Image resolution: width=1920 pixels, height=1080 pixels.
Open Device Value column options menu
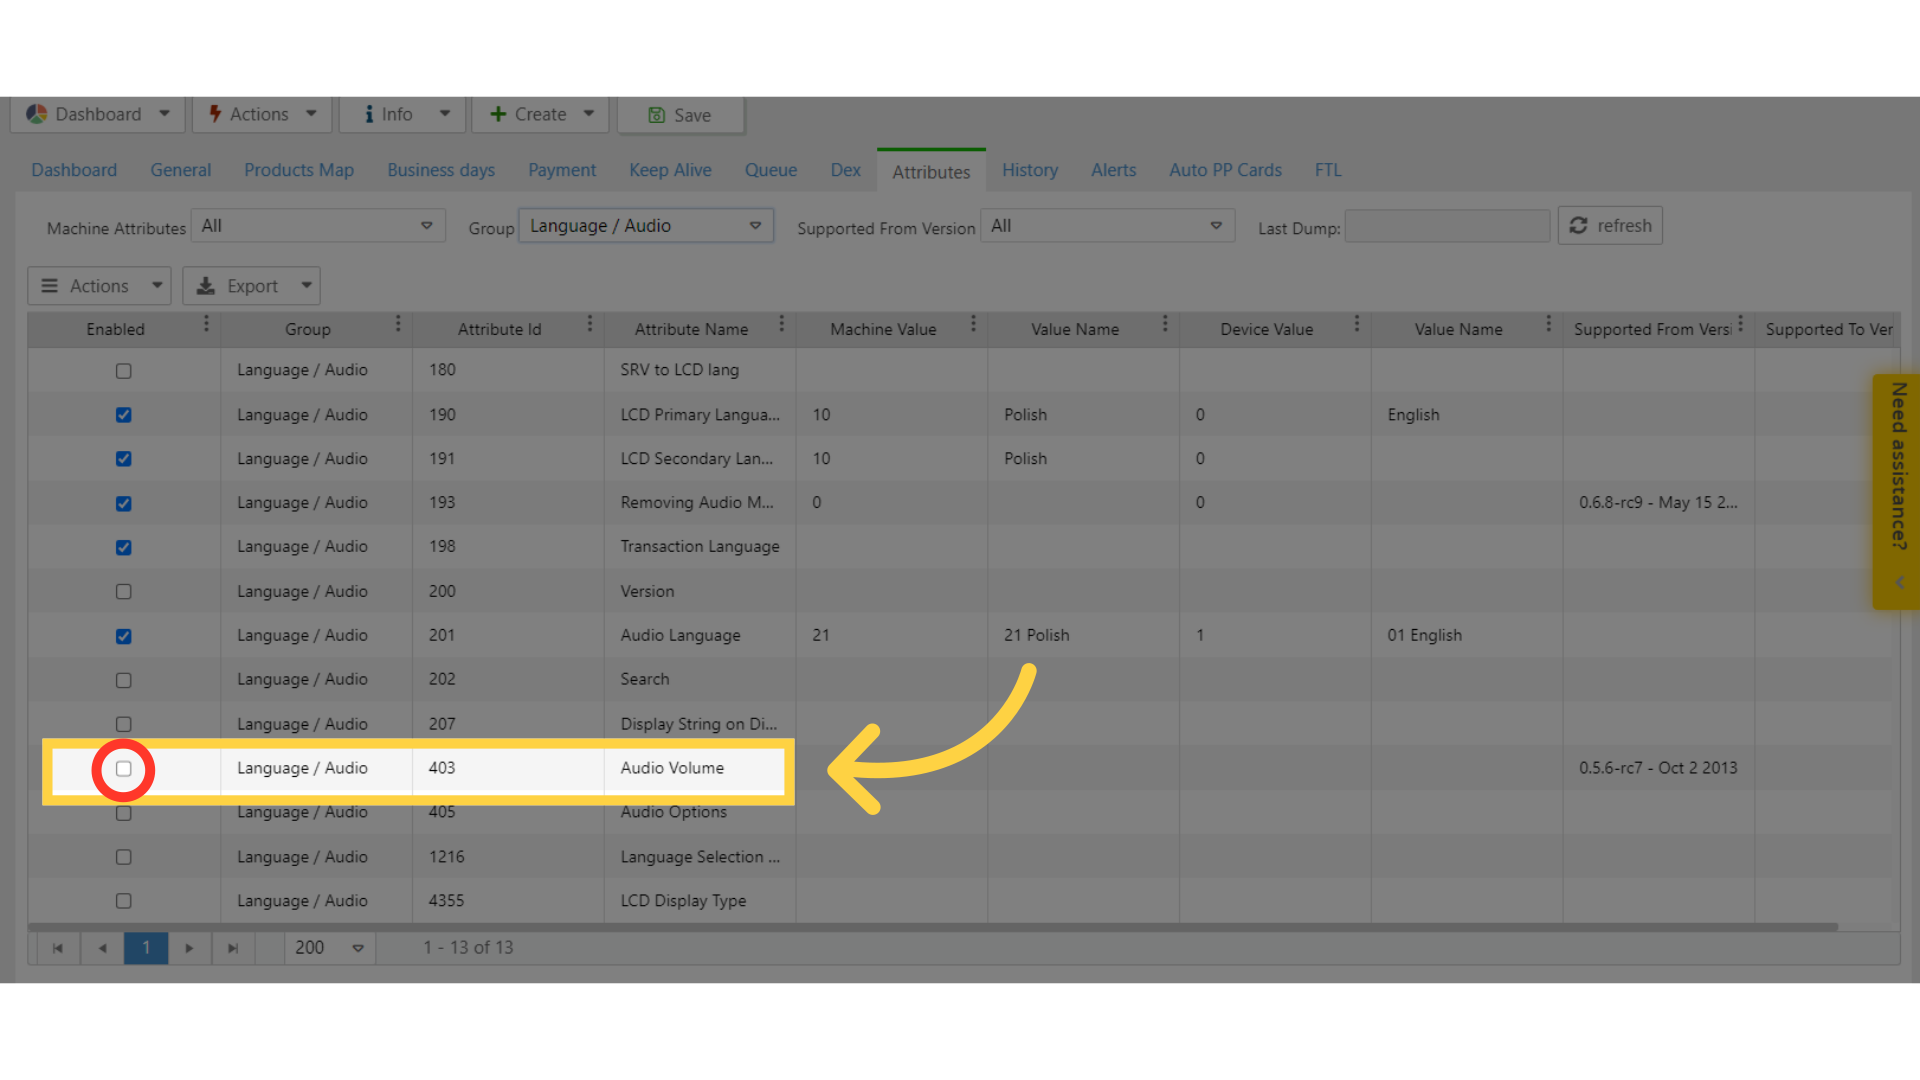point(1357,324)
